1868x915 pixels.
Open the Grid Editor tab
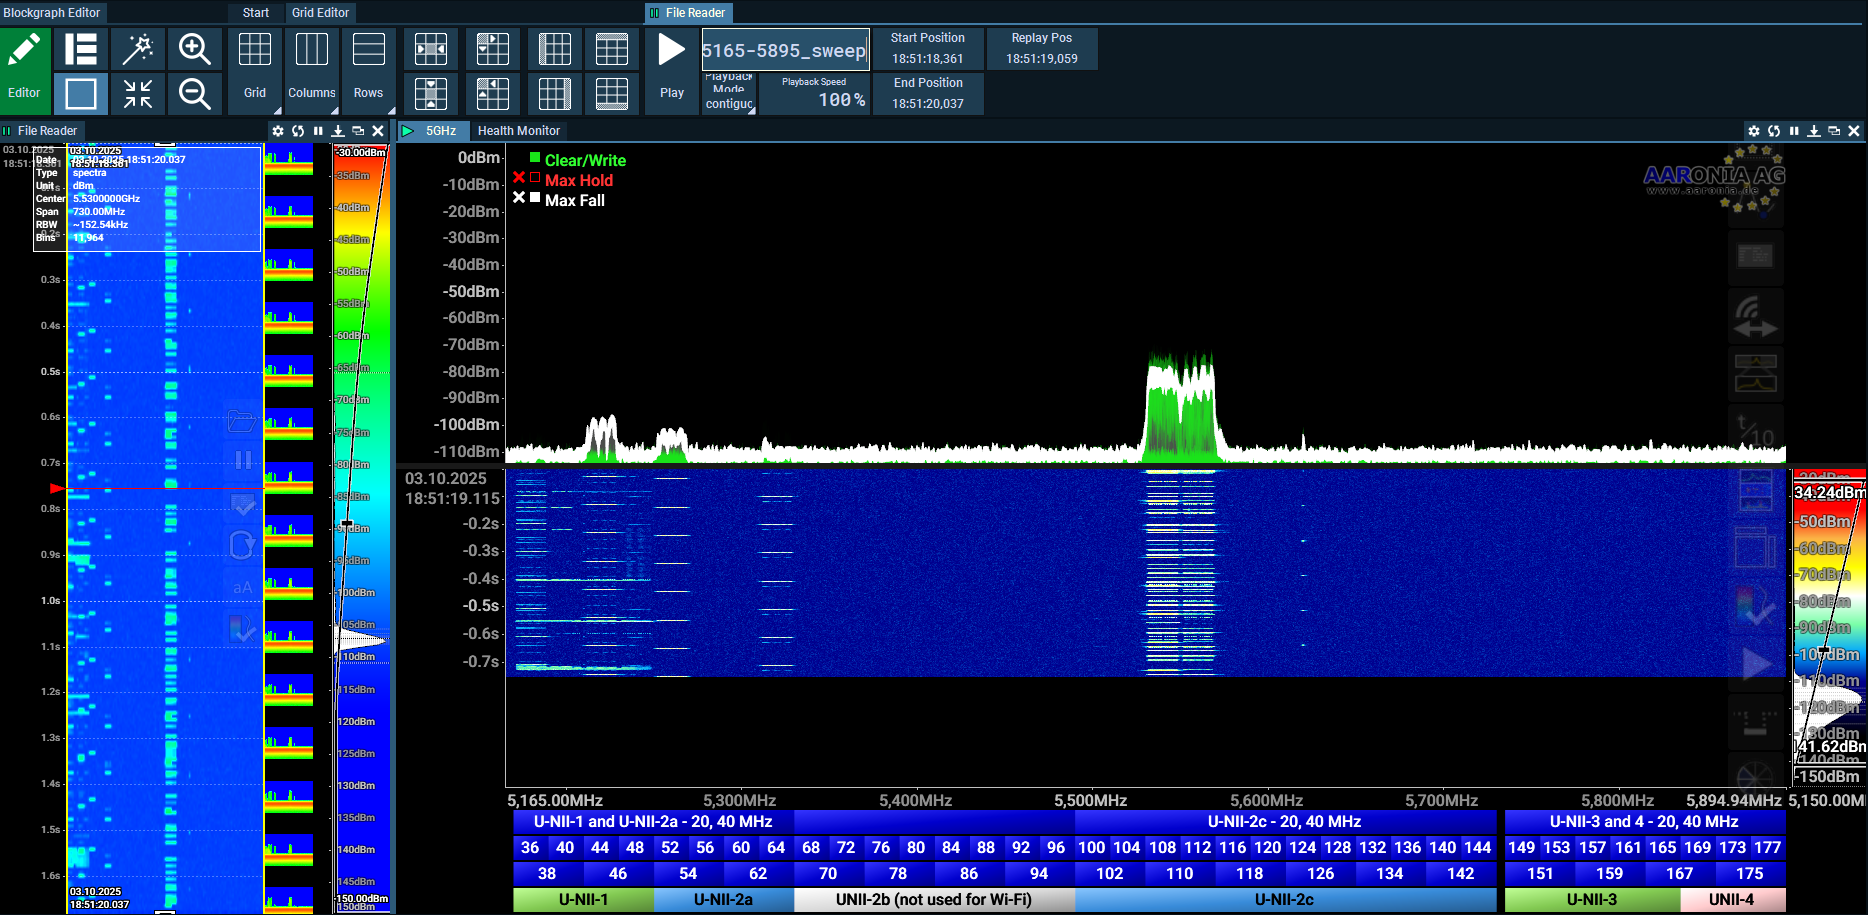coord(320,13)
